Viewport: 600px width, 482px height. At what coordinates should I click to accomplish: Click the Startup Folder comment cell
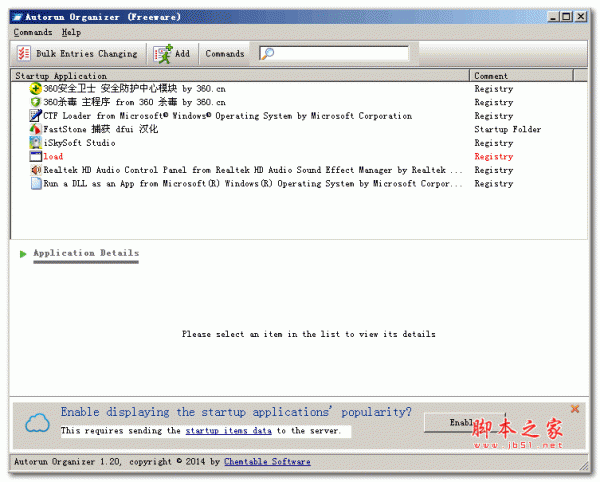tap(508, 129)
